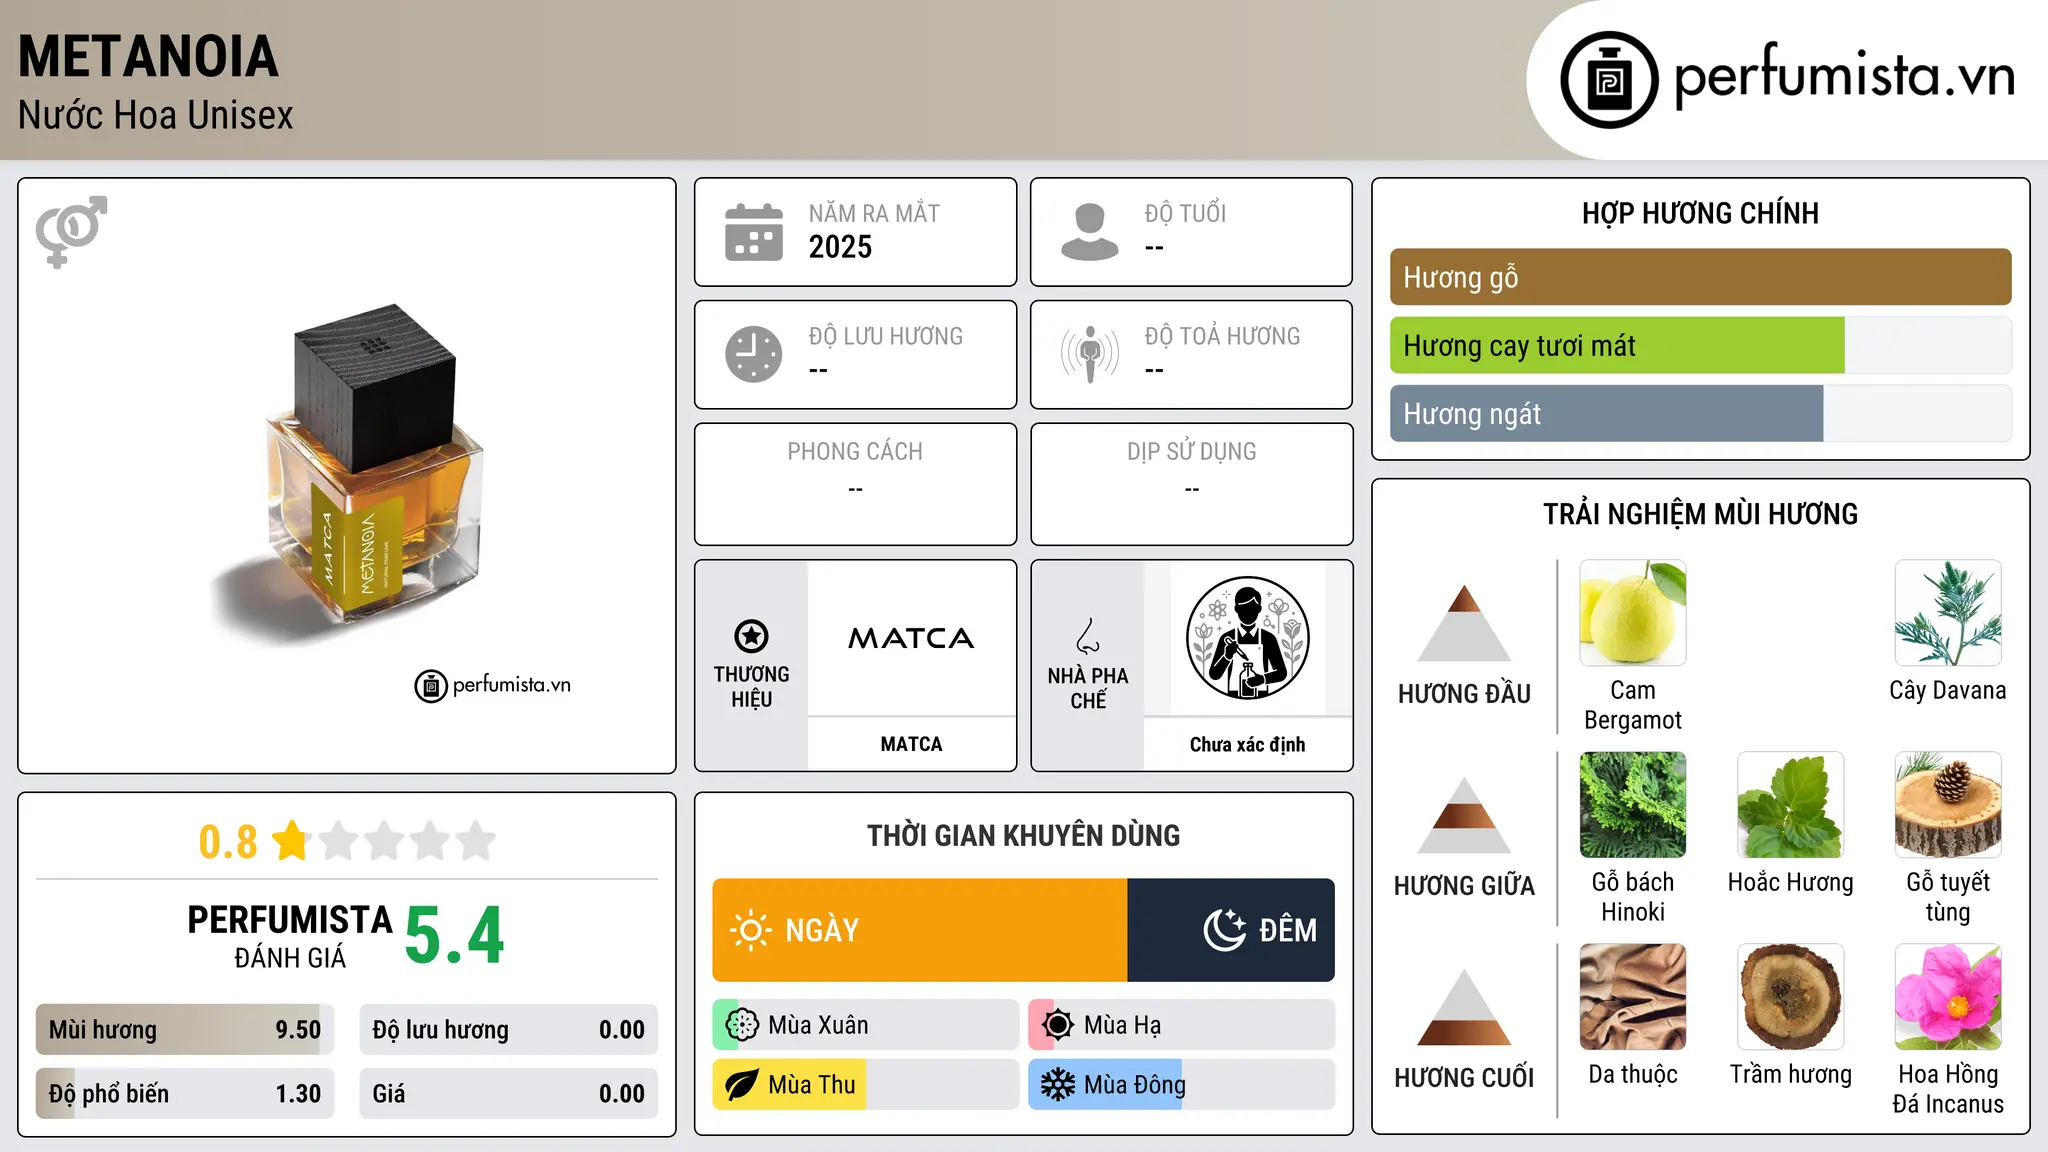Open the Cam Bergamot note image
Image resolution: width=2048 pixels, height=1152 pixels.
click(x=1633, y=613)
